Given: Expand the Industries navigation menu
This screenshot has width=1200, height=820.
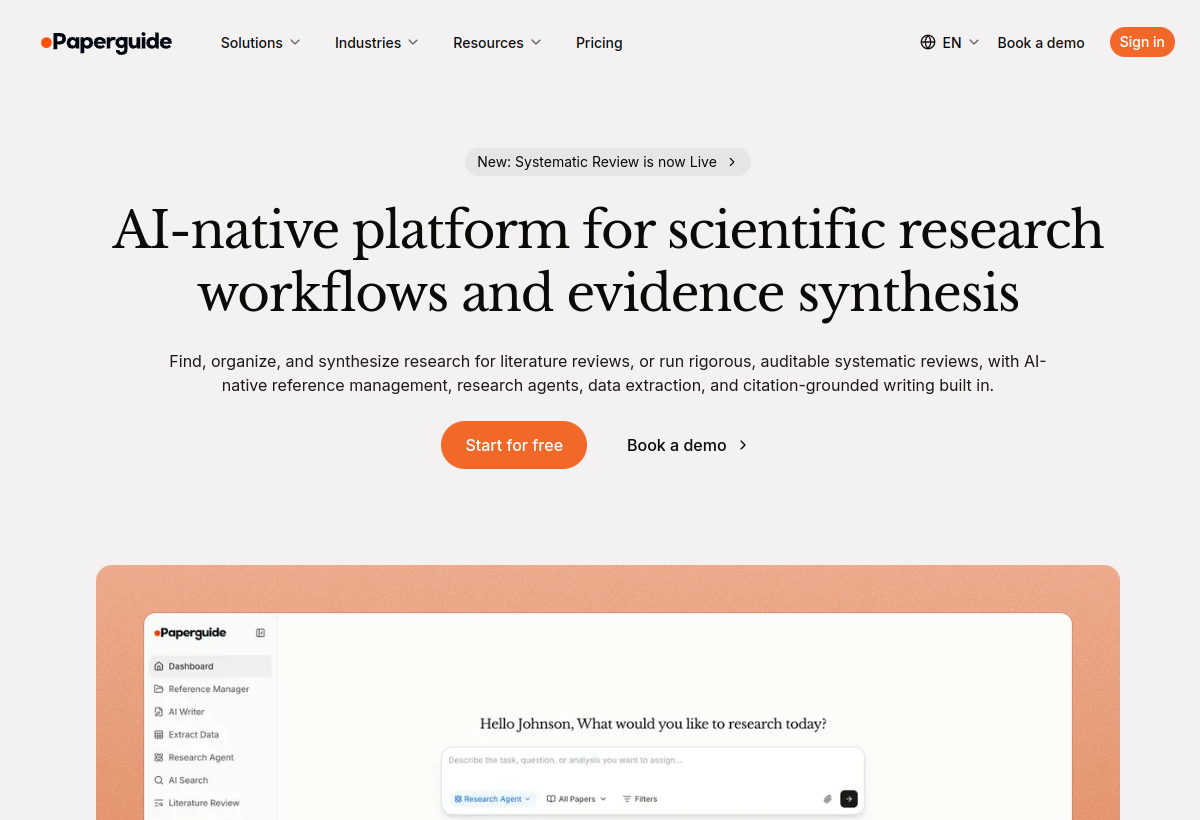Looking at the screenshot, I should pos(376,43).
